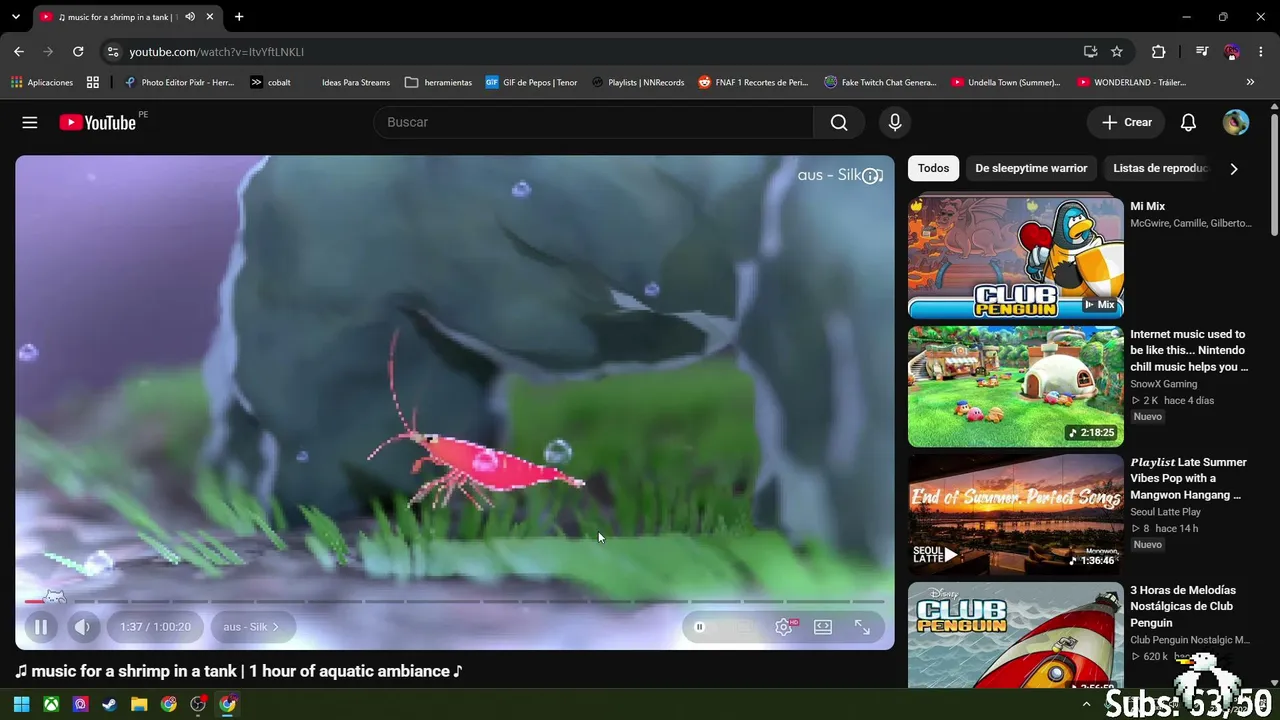Open the Aplicaciones bookmark shortcut

(x=42, y=82)
